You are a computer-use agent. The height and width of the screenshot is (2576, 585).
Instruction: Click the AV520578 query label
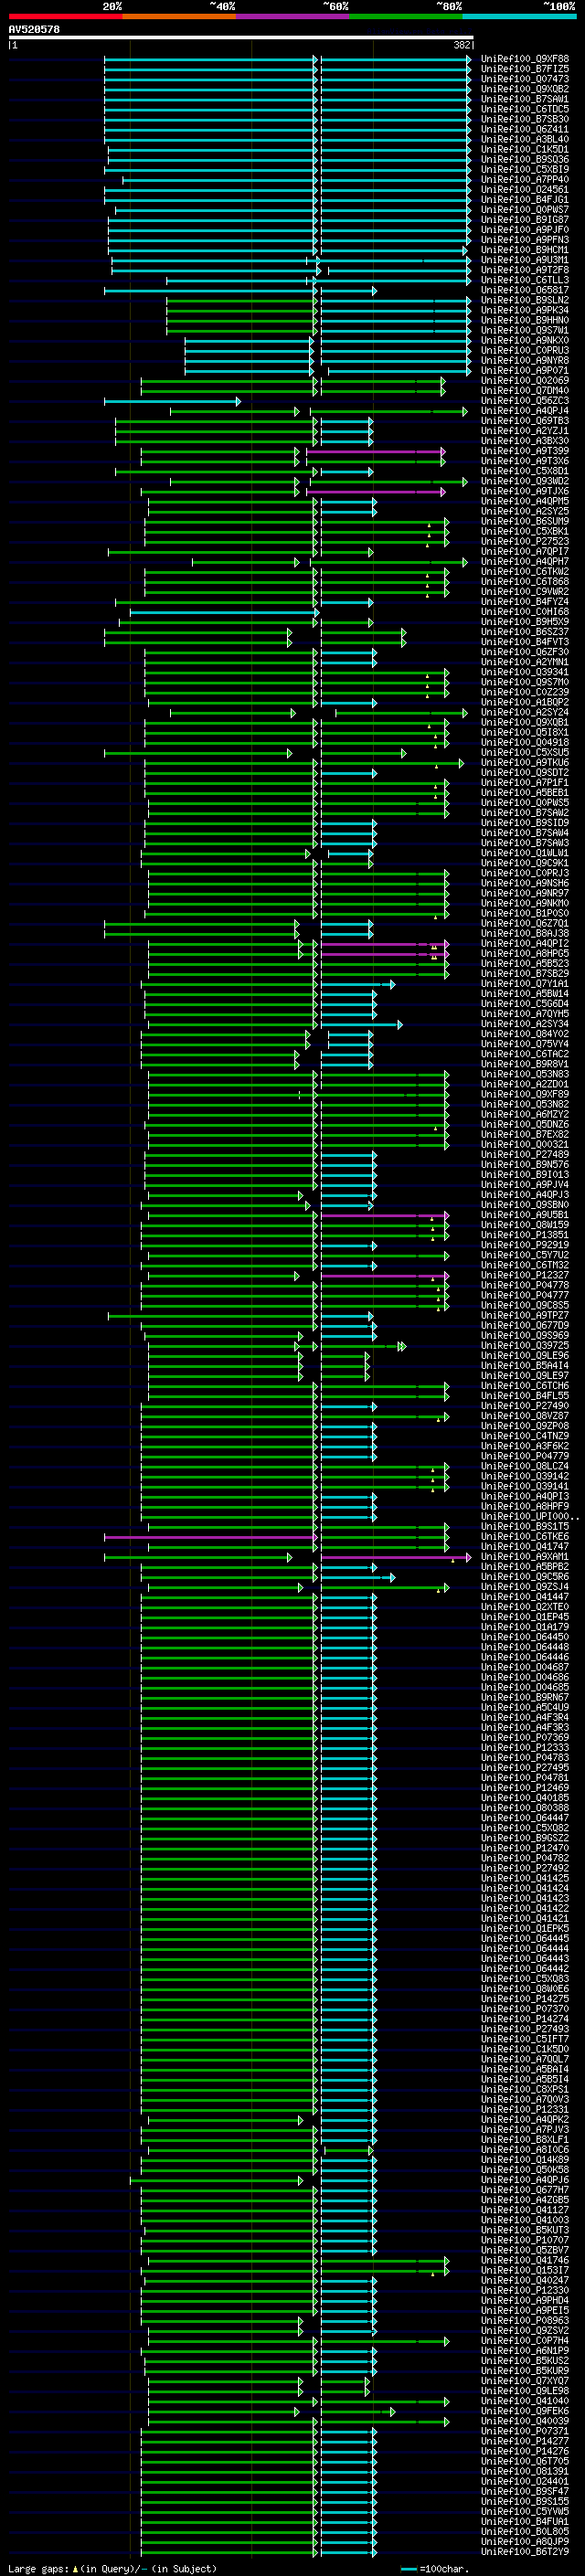[34, 29]
